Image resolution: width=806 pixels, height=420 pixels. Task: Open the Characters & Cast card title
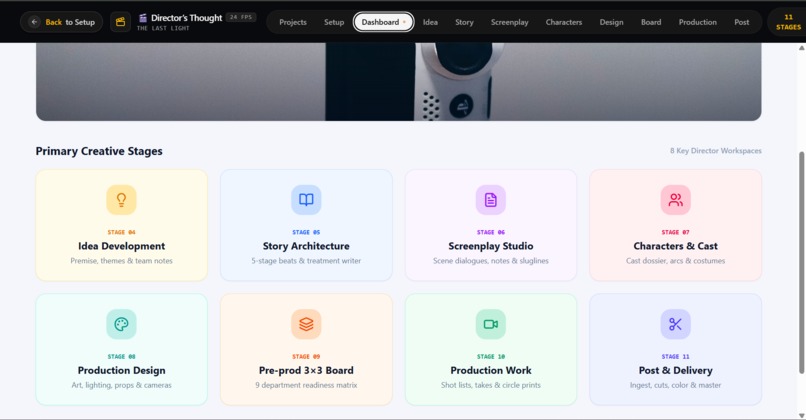(675, 246)
